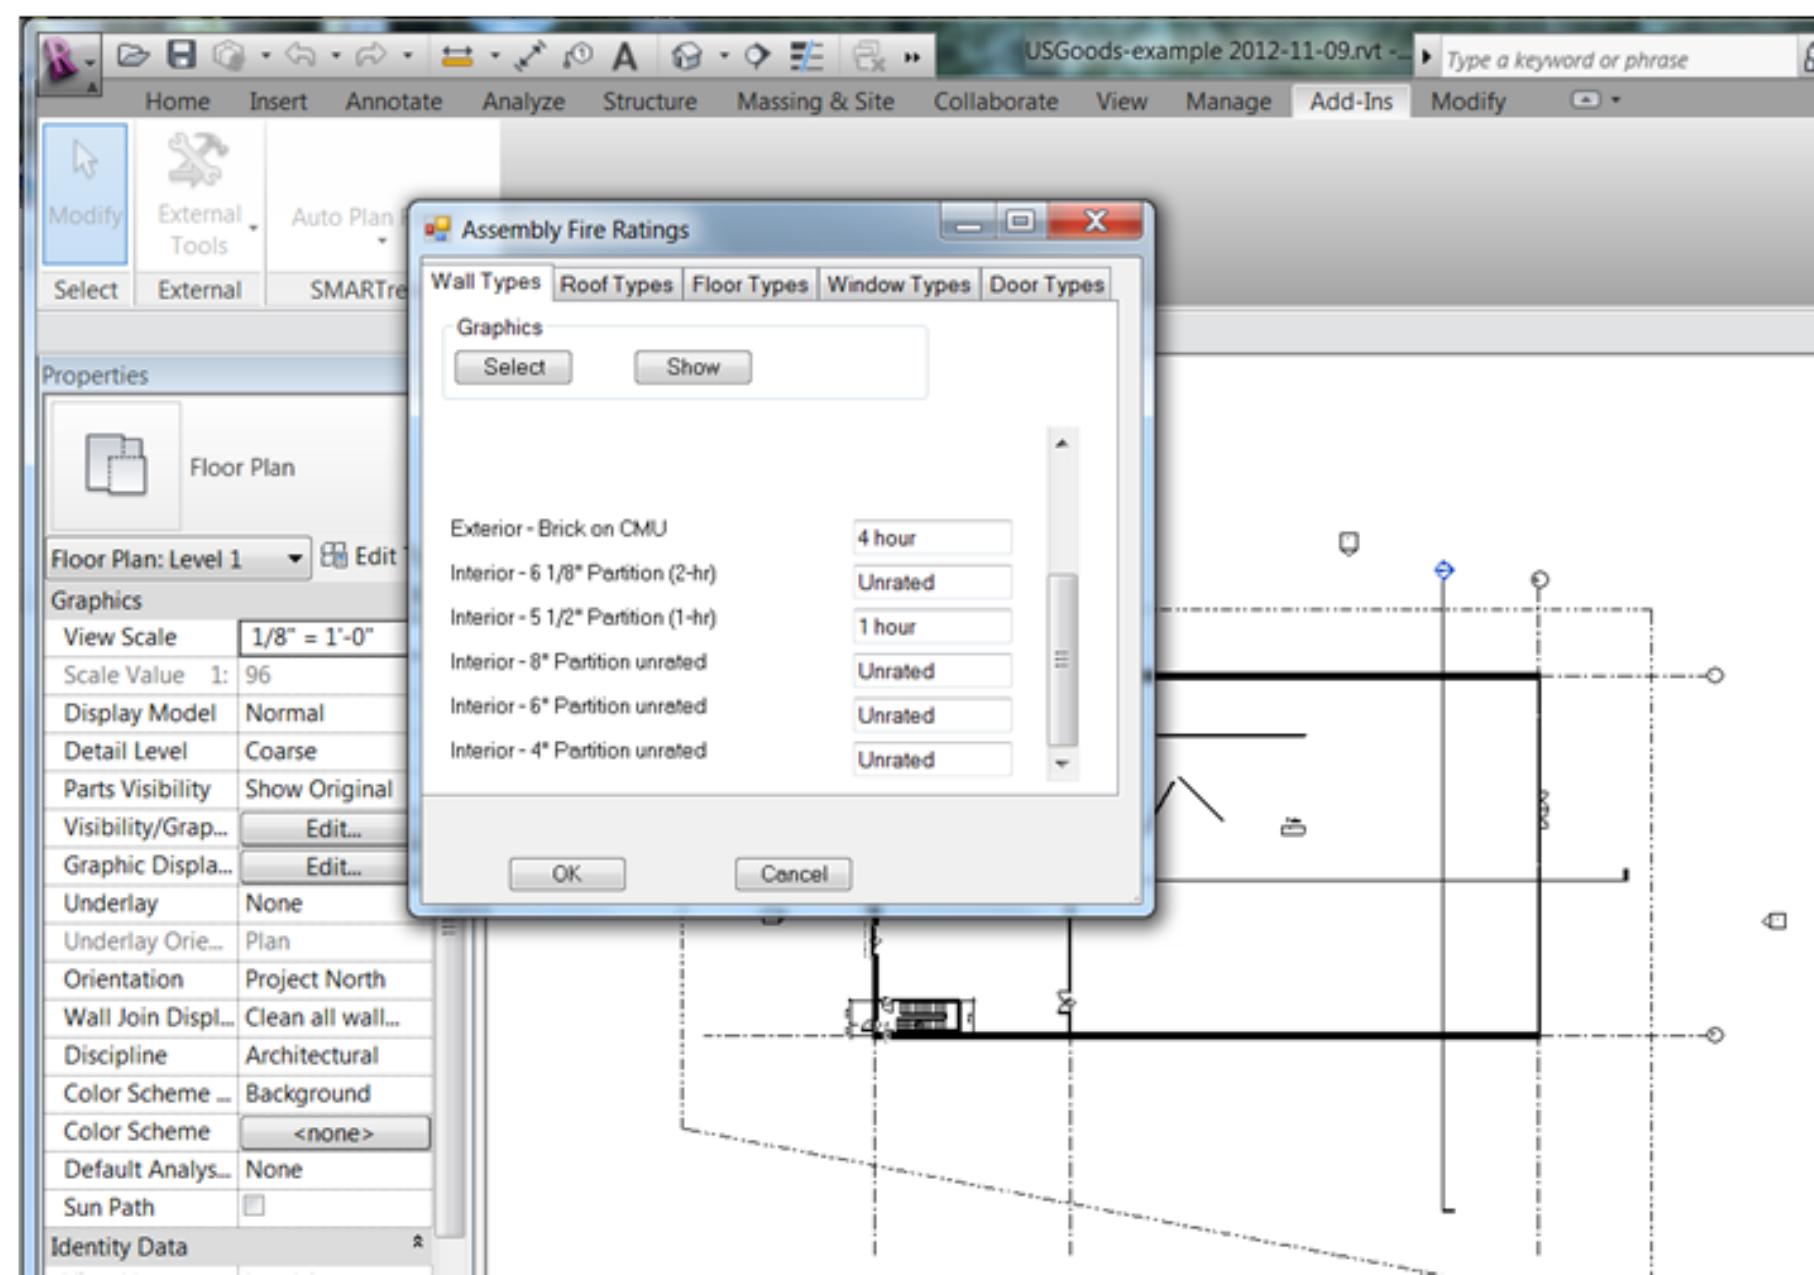Switch to the Window Types tab
This screenshot has height=1275, width=1814.
[x=898, y=285]
